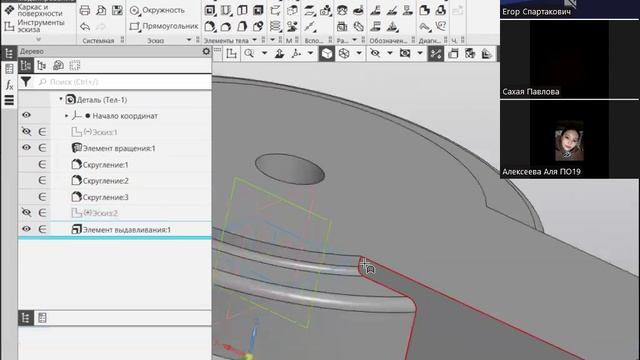The width and height of the screenshot is (640, 360).
Task: Switch to the model tree side tab
Action: click(9, 53)
